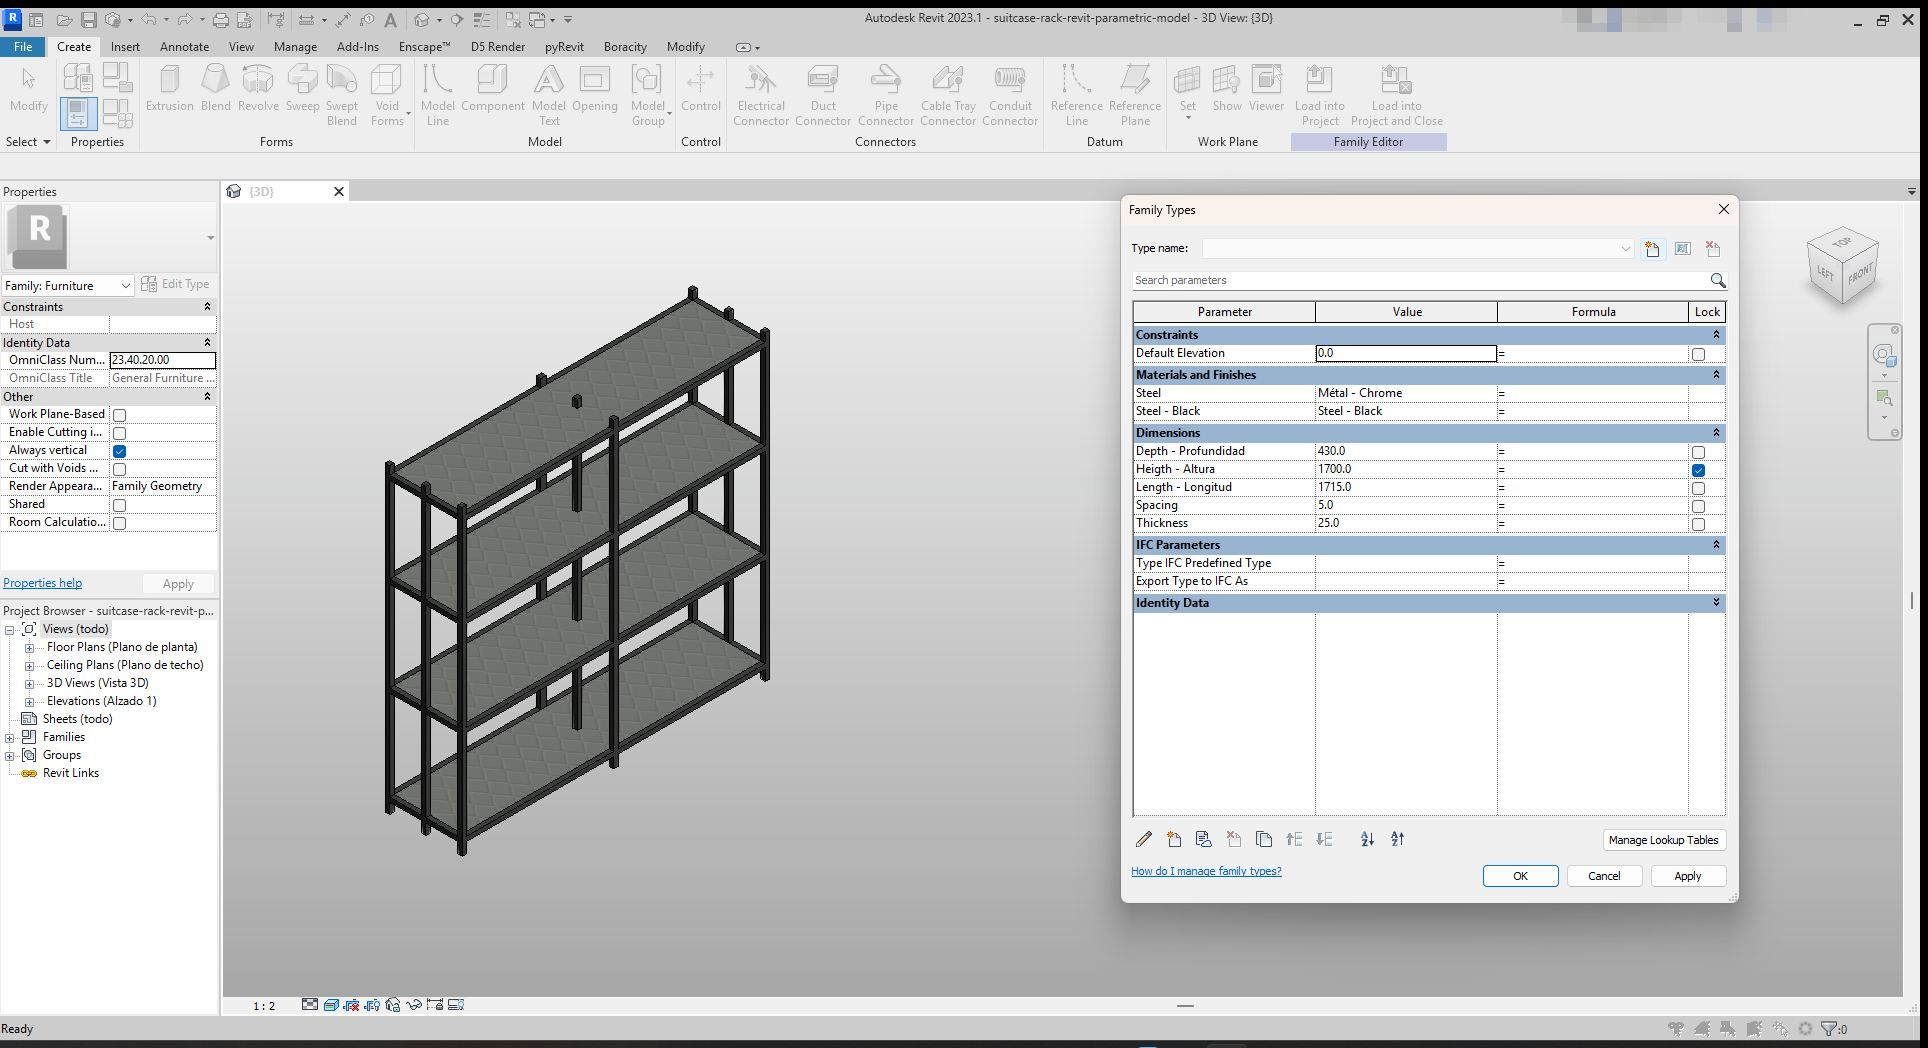Click the Search parameters field
Viewport: 1928px width, 1048px height.
pos(1420,281)
